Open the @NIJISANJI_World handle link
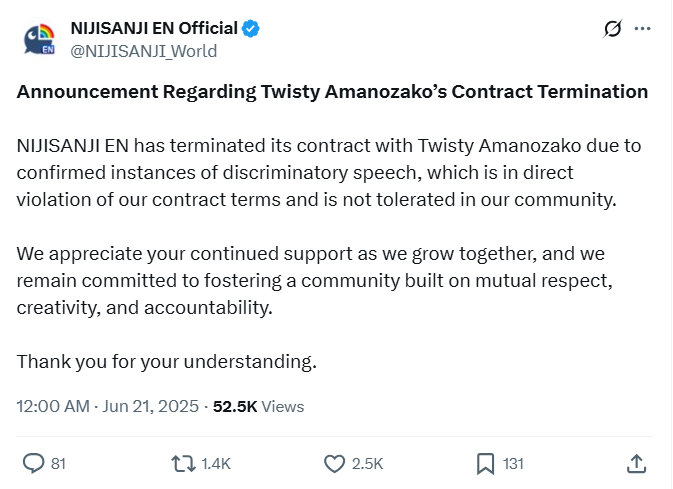 (144, 51)
